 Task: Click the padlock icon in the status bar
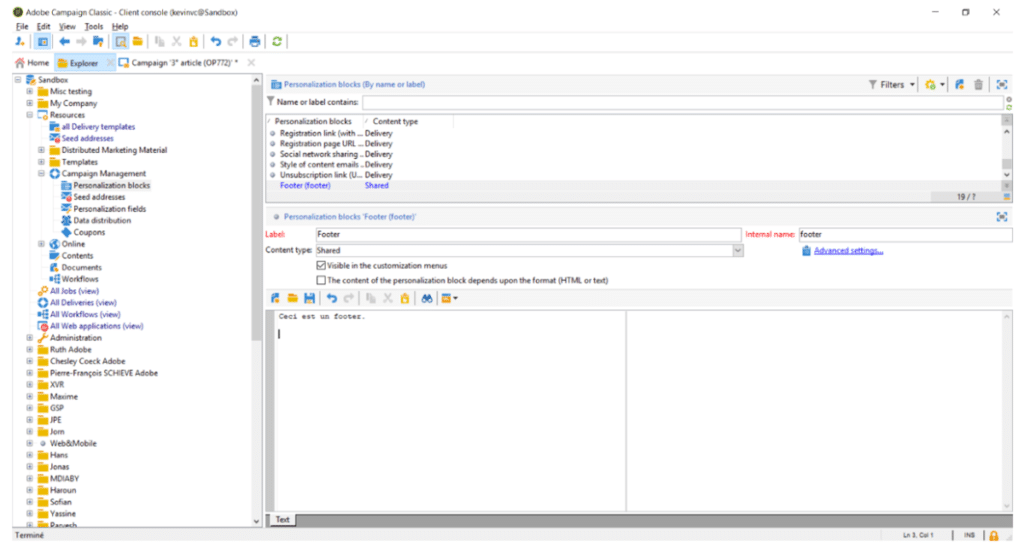(x=994, y=536)
